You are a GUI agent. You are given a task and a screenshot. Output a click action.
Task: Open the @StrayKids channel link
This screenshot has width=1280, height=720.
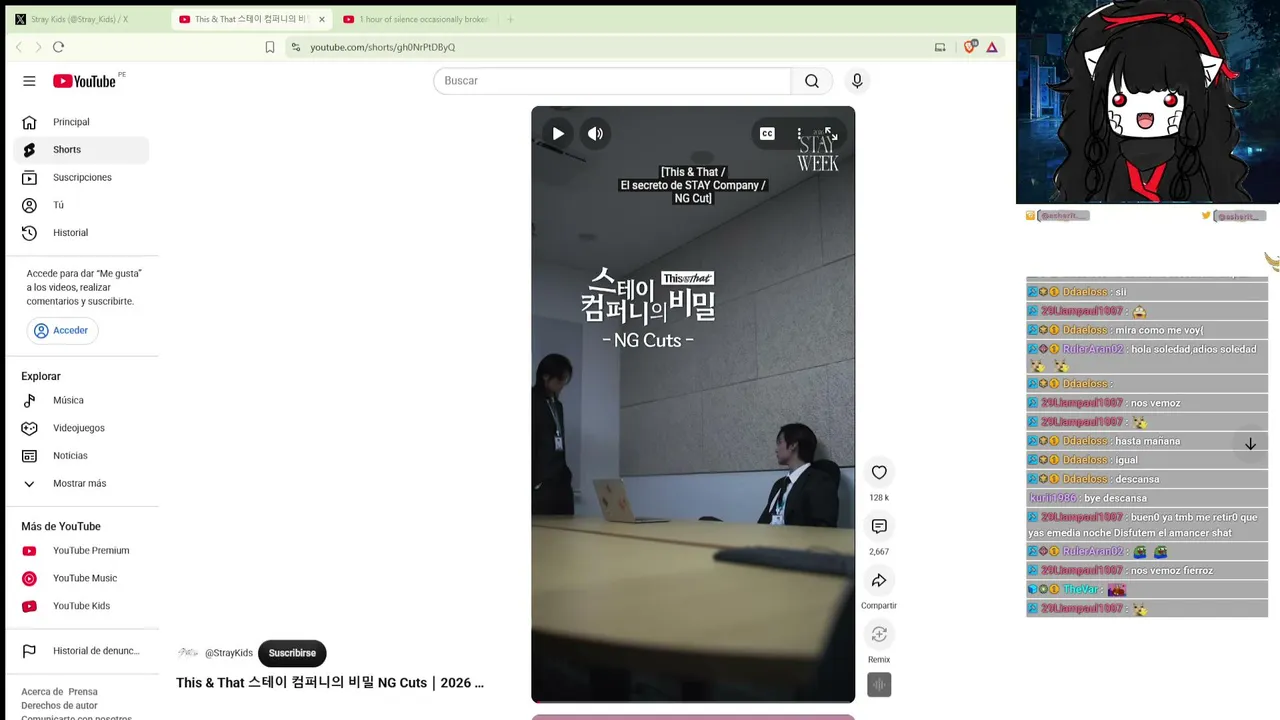(229, 653)
